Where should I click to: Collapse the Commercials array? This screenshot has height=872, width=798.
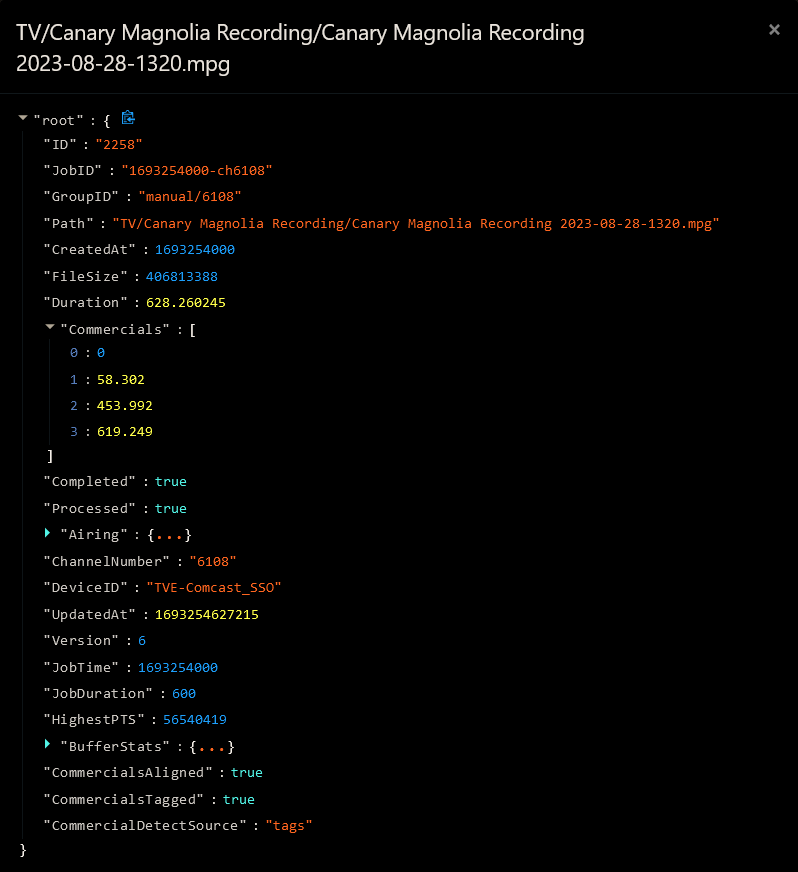(x=50, y=328)
